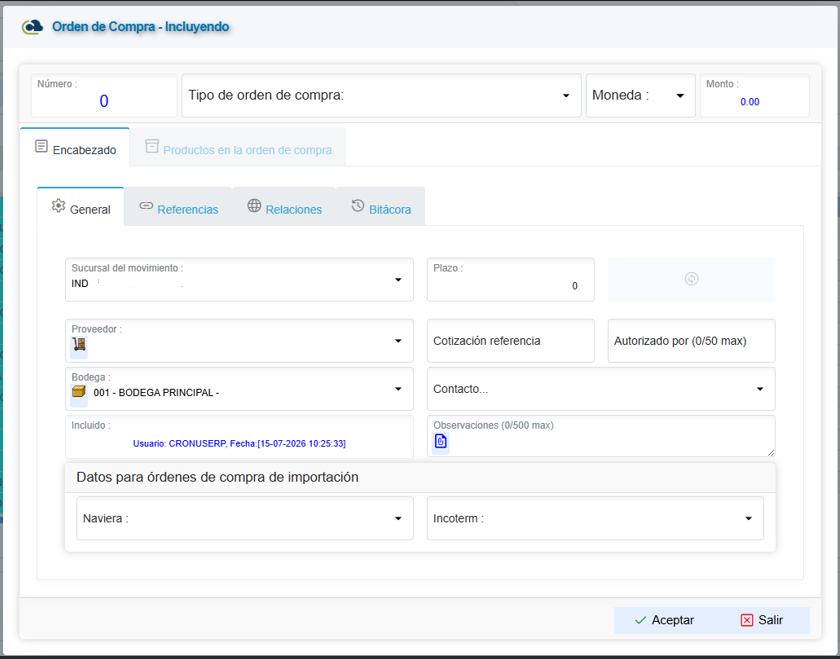Select the Encabezado tab label
Screen dimensions: 840x659
84,150
